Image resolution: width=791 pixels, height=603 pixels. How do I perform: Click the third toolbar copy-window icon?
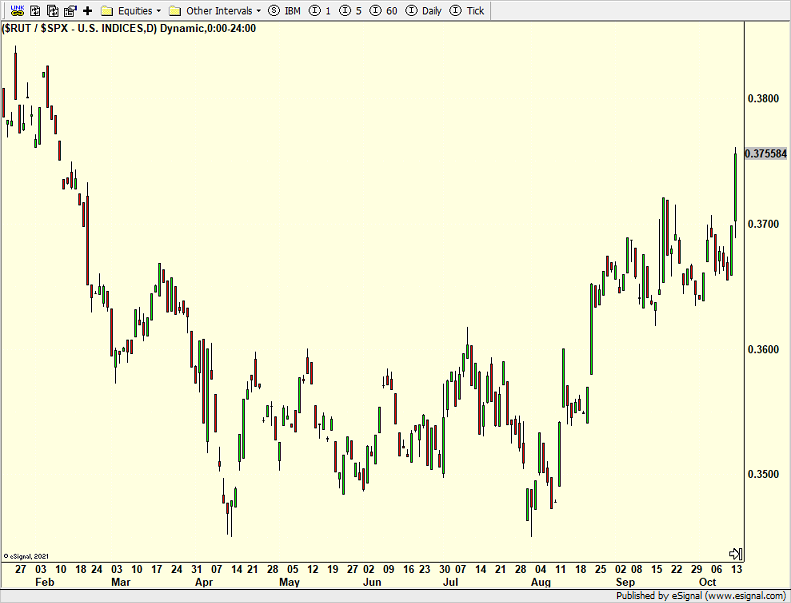(x=52, y=10)
